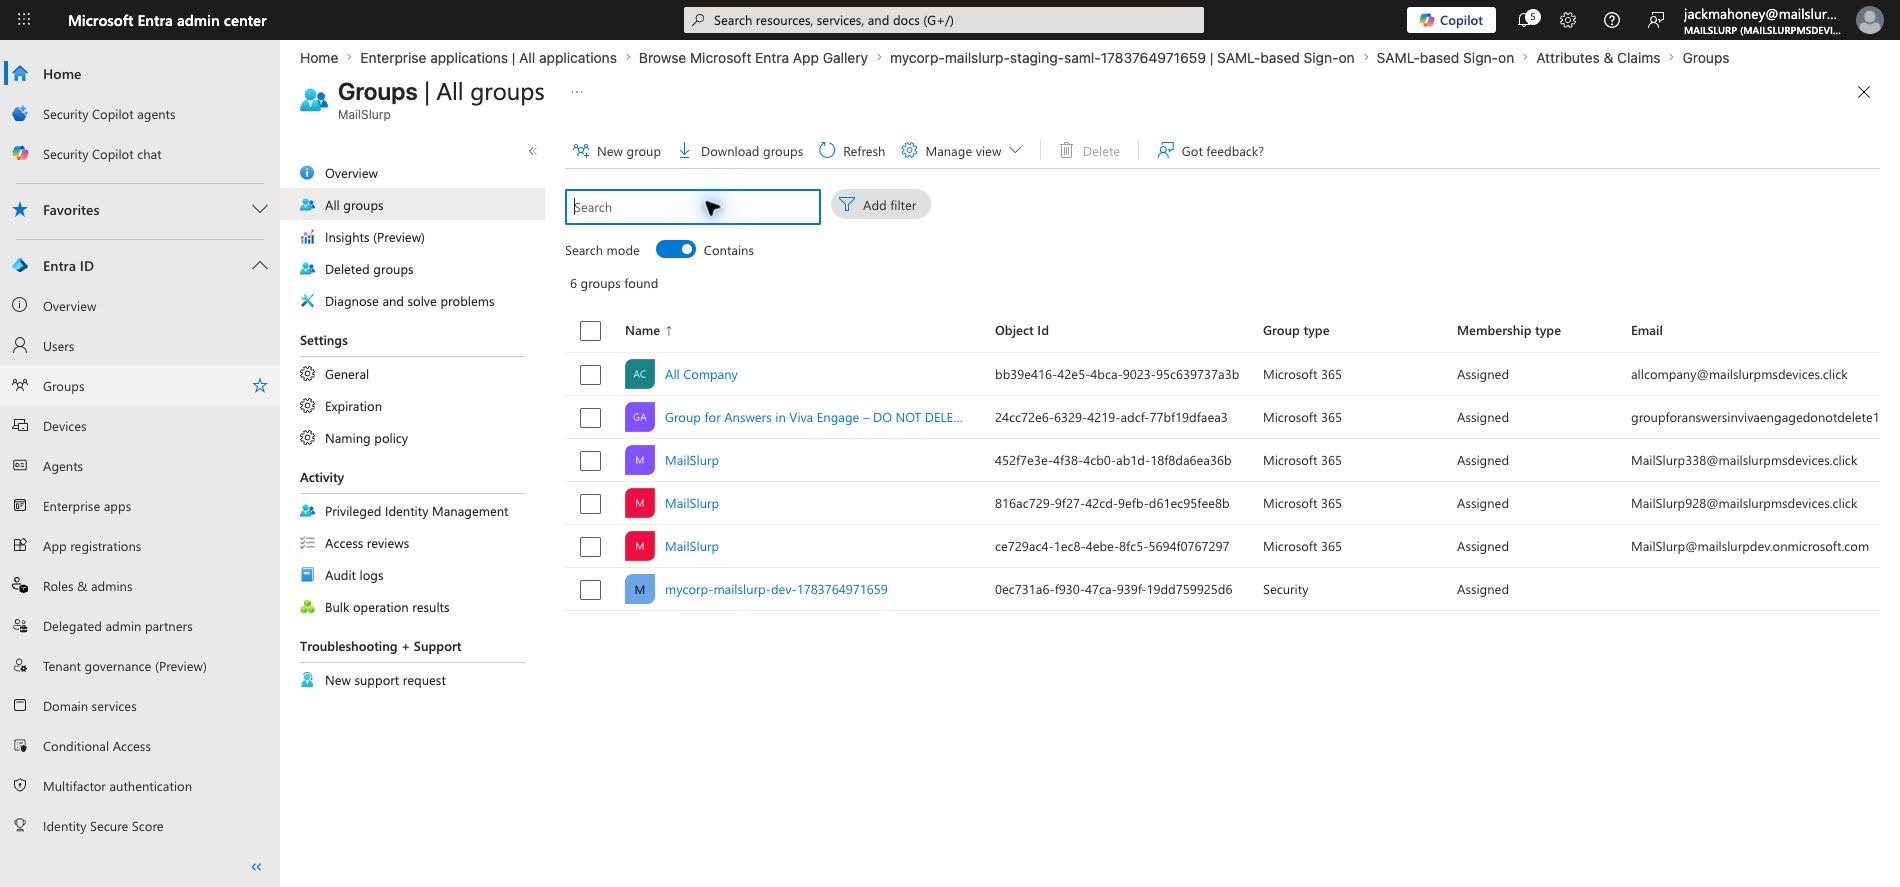Open Devices in the sidebar
This screenshot has width=1900, height=887.
64,426
